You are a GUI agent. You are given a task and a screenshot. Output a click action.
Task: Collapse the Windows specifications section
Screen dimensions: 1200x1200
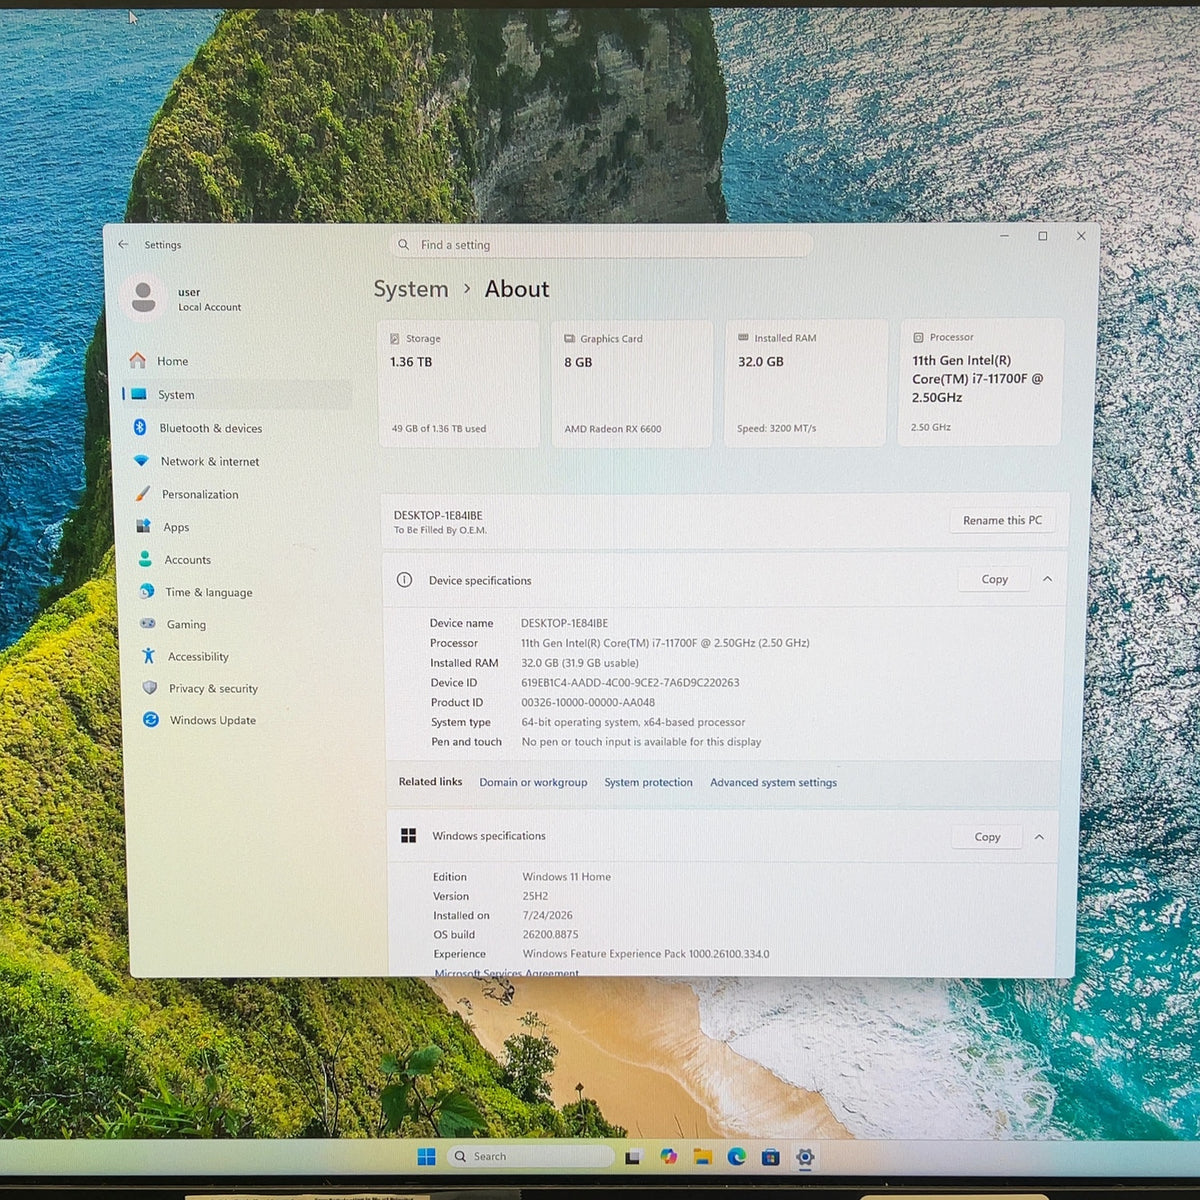coord(1039,837)
